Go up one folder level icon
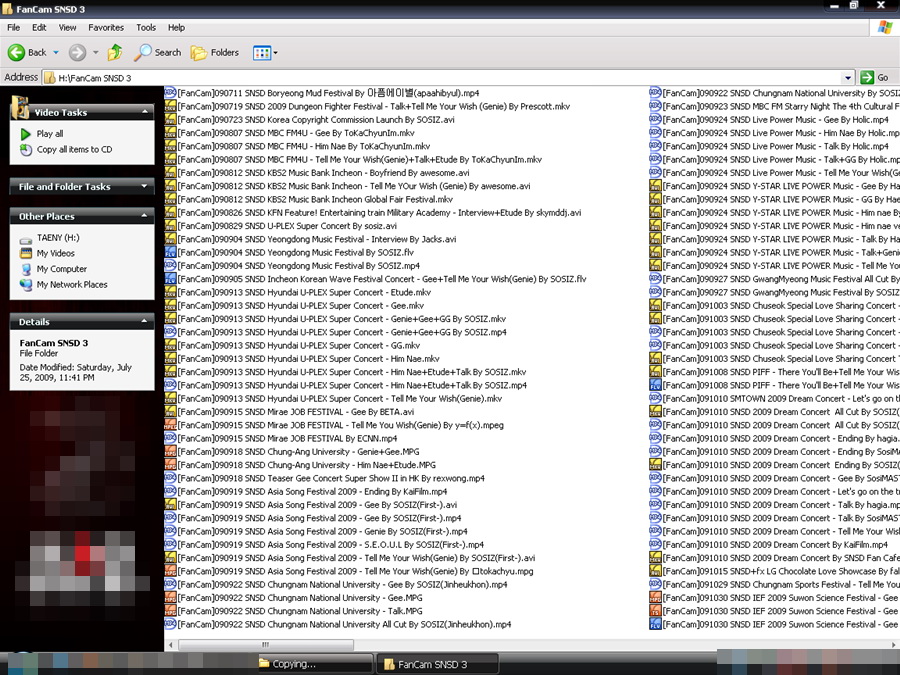 click(115, 52)
